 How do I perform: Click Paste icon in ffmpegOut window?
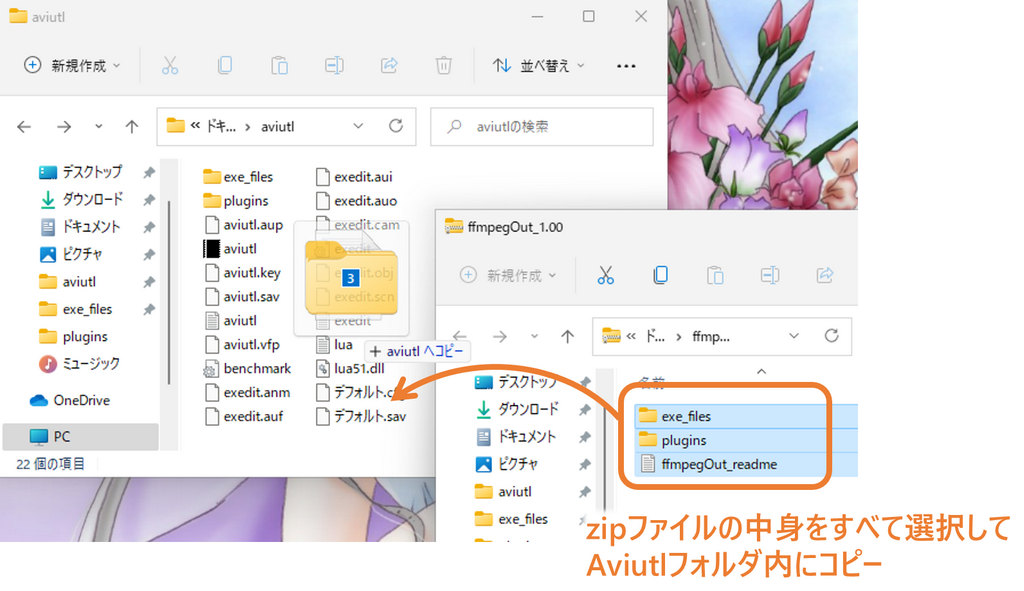(x=715, y=275)
